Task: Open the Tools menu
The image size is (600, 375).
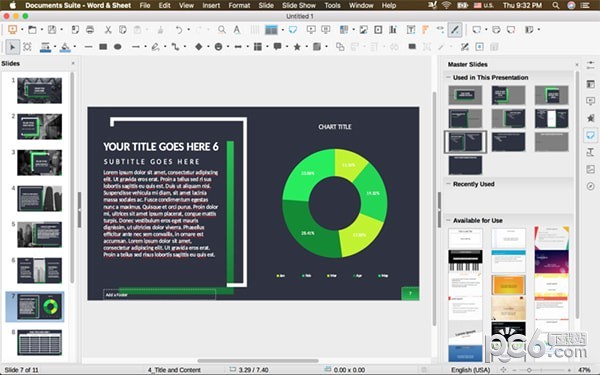Action: [332, 5]
